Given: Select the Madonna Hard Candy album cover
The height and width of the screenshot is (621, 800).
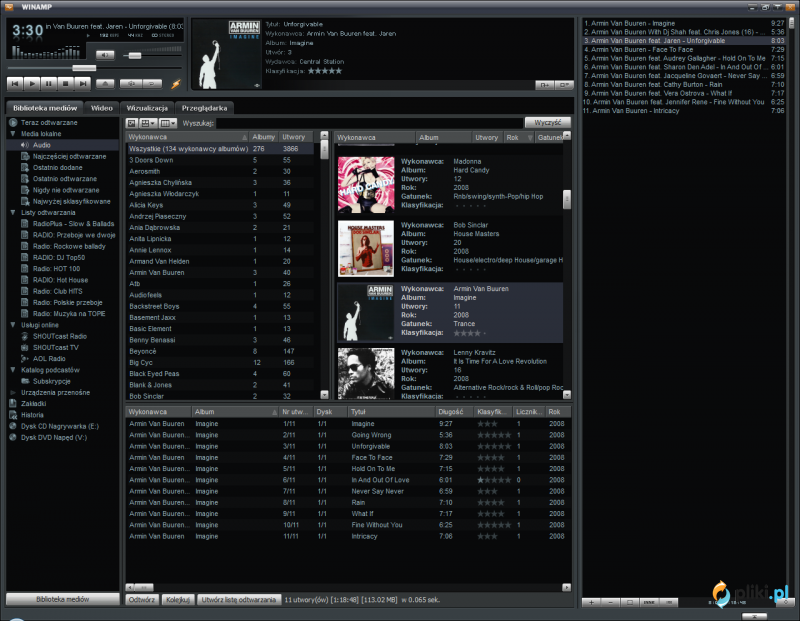Looking at the screenshot, I should click(x=366, y=184).
